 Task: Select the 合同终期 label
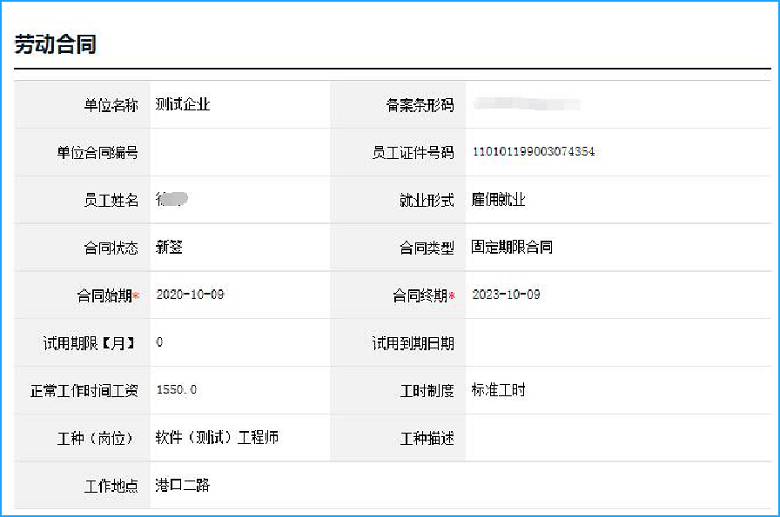(420, 296)
